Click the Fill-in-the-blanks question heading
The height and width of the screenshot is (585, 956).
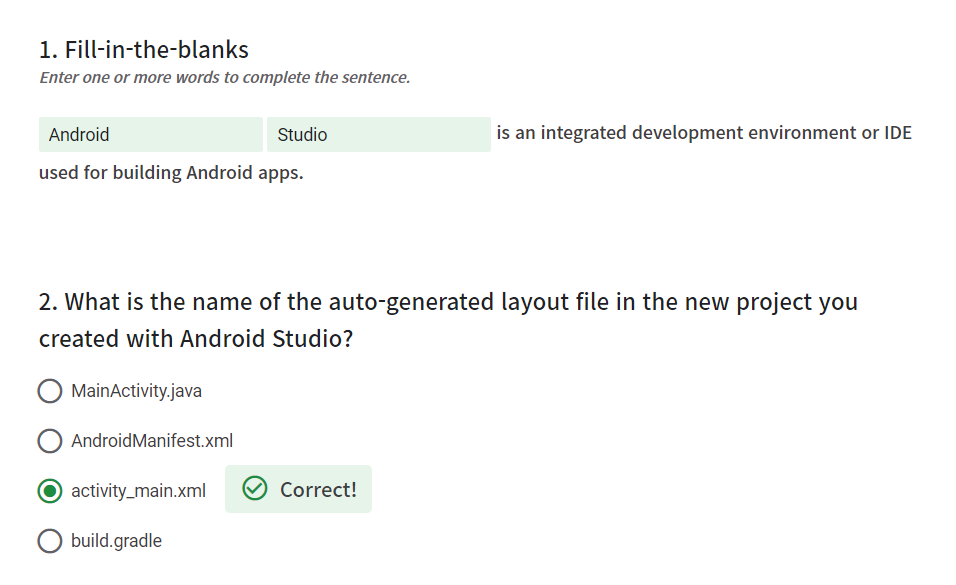[x=144, y=49]
